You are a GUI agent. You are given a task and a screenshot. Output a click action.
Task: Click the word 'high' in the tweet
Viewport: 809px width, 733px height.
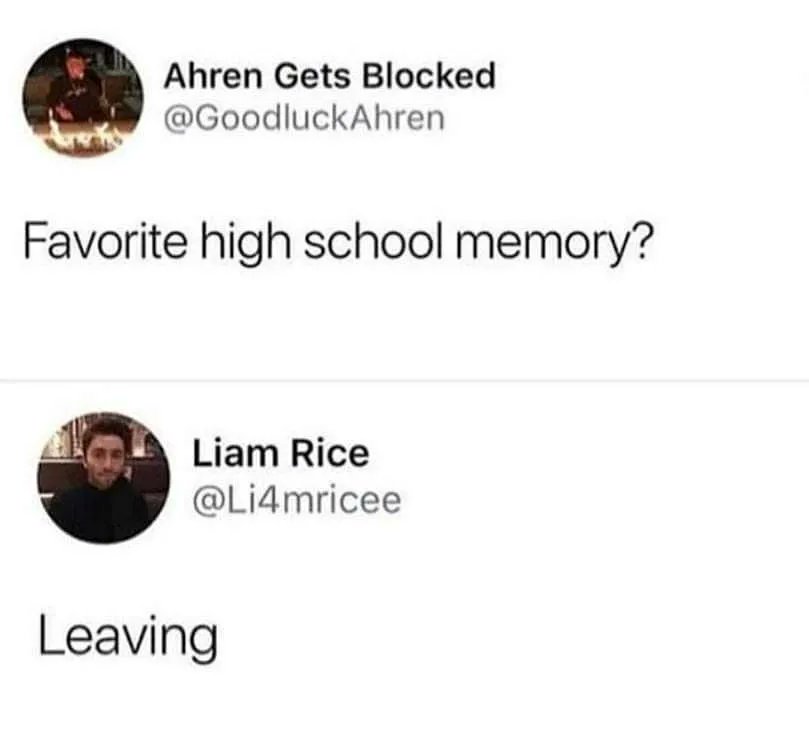coord(245,243)
